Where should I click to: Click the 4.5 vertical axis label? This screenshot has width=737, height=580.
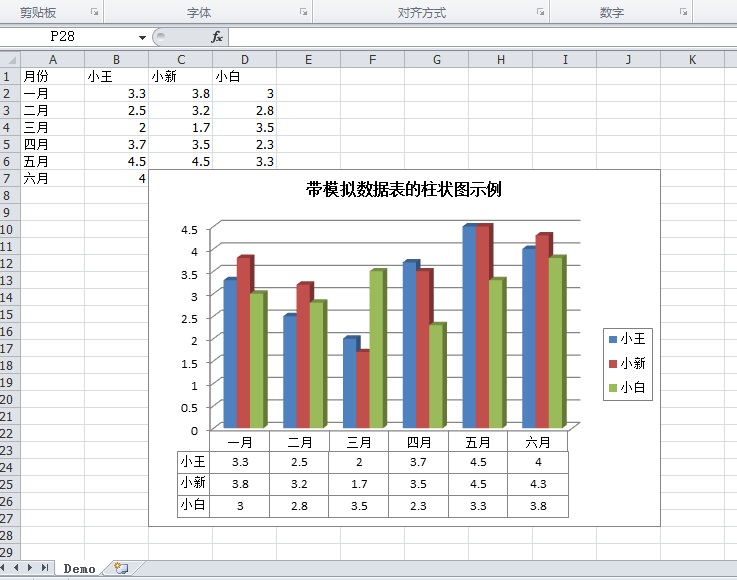tap(189, 230)
